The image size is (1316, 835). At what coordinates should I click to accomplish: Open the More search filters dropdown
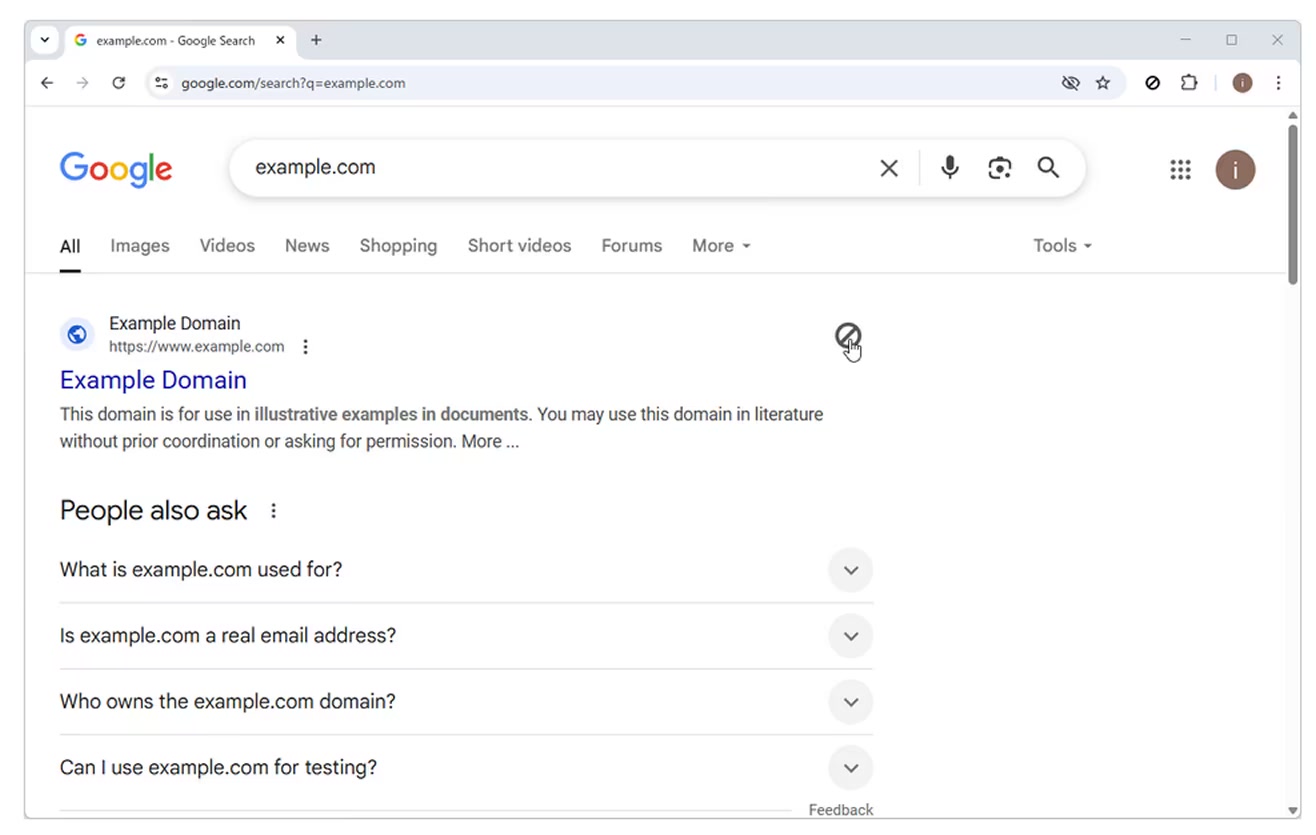[721, 246]
